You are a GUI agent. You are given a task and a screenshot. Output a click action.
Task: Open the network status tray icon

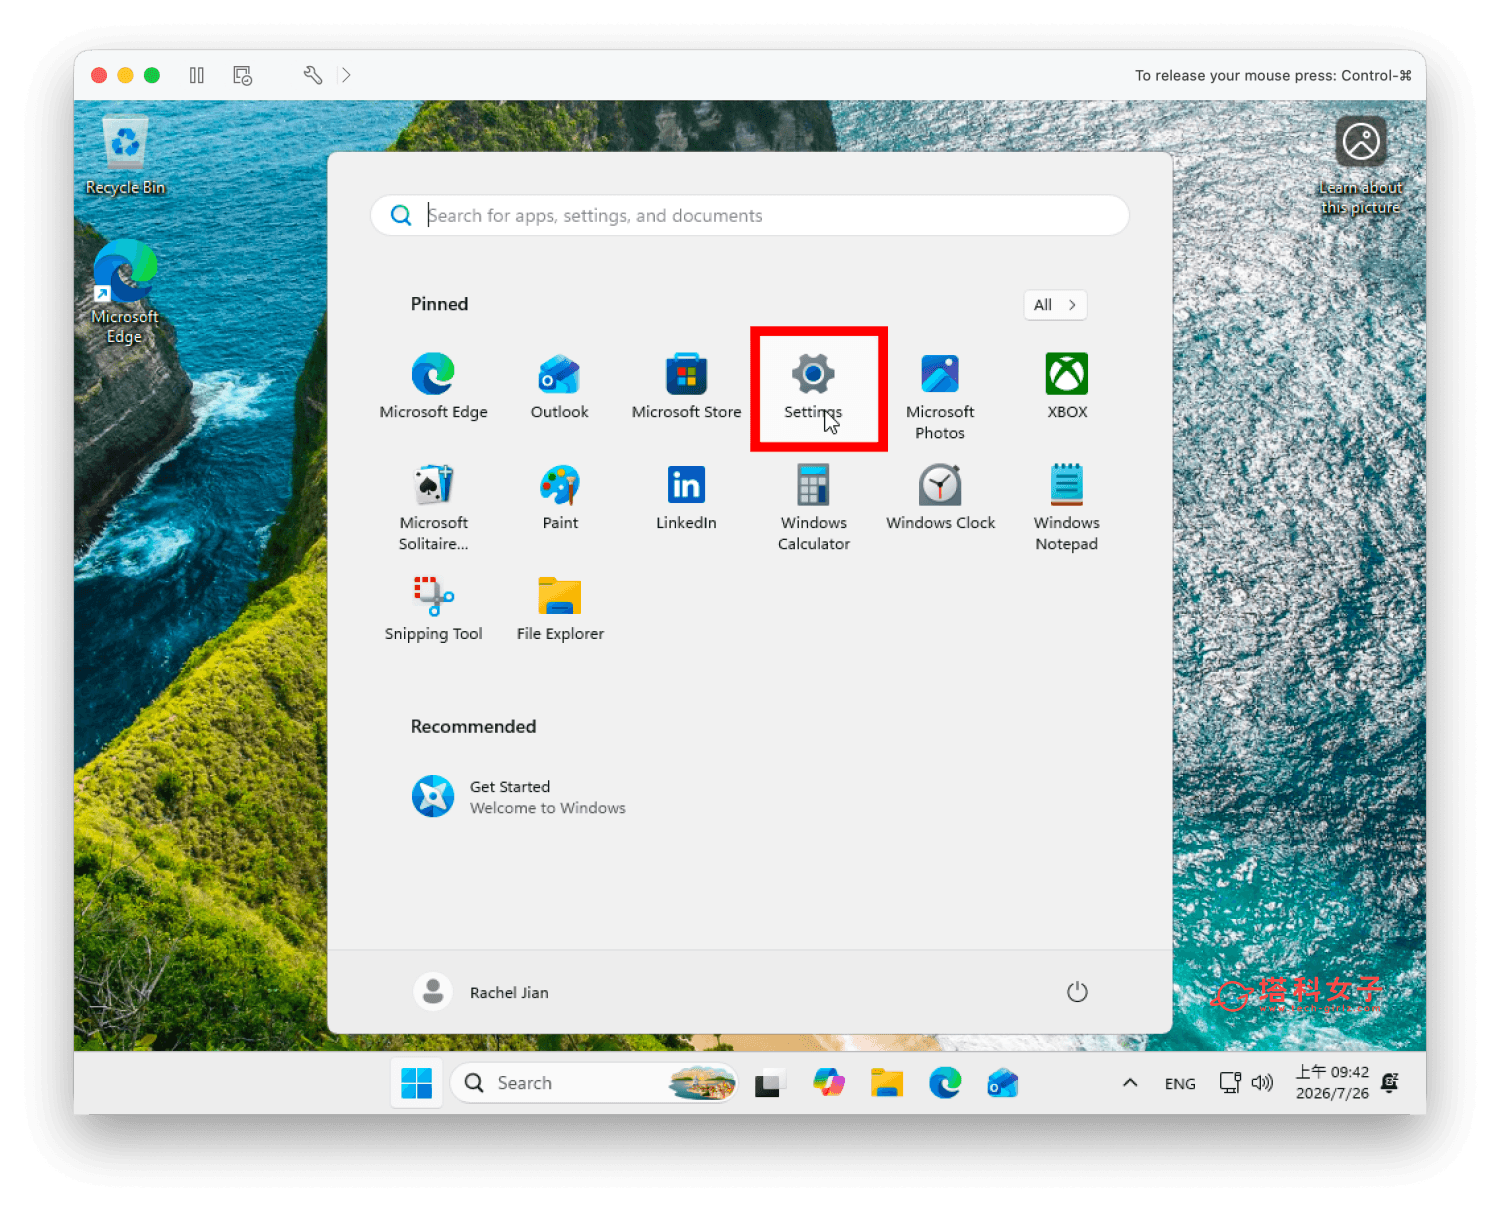(x=1230, y=1083)
